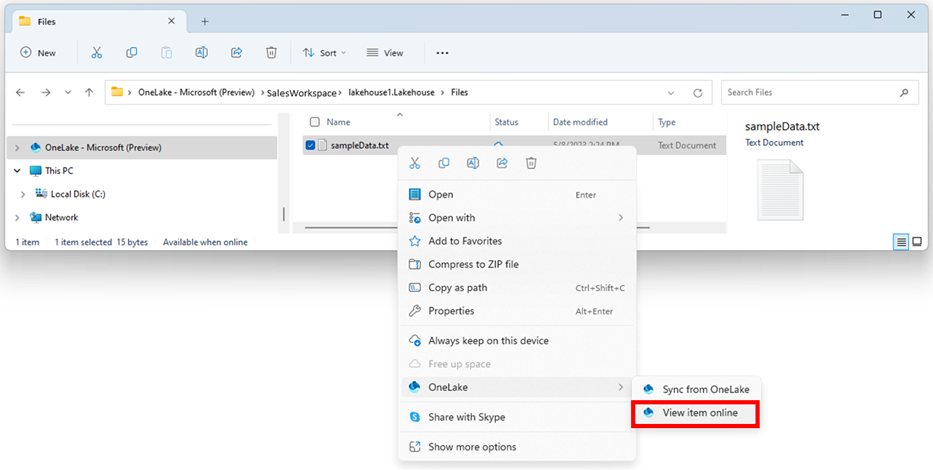
Task: Click the Copy icon in the toolbar
Action: [x=132, y=53]
